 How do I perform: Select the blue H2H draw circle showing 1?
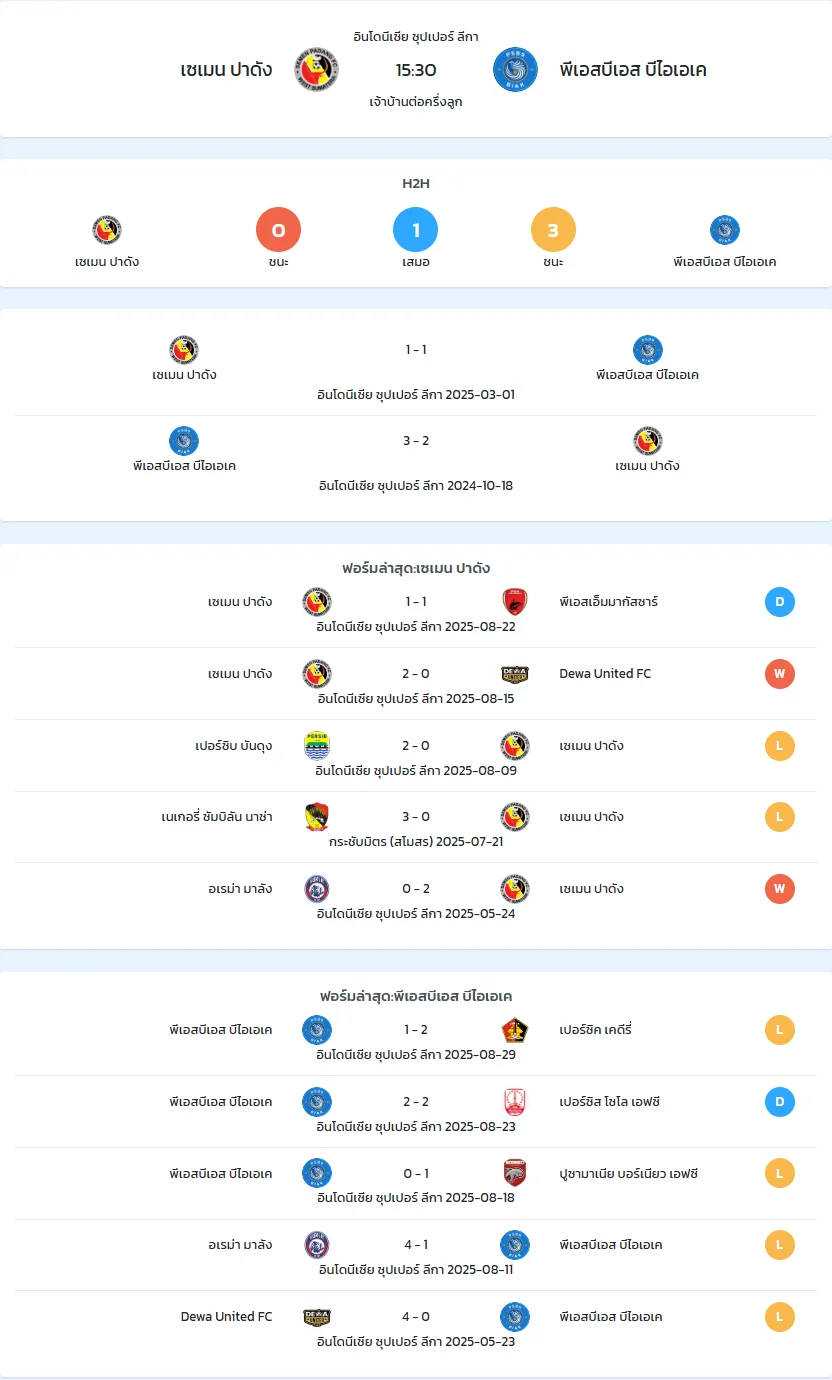pos(416,231)
